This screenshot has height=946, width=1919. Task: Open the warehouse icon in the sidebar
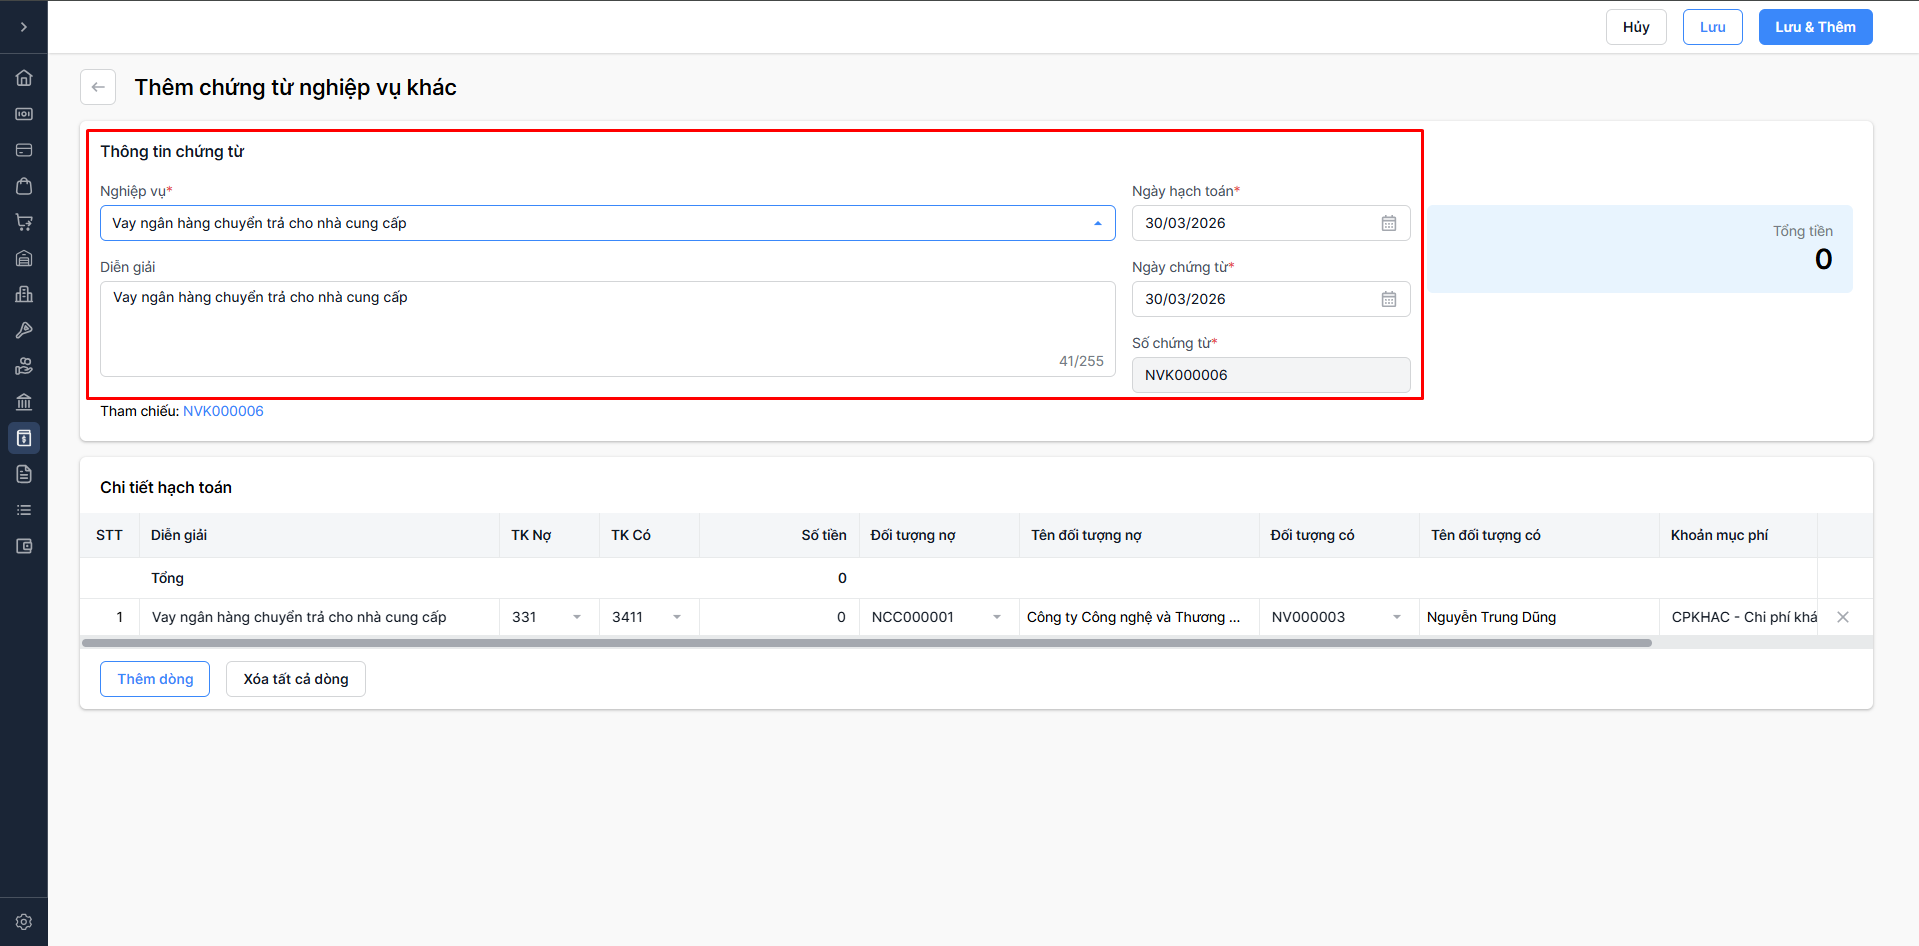pyautogui.click(x=24, y=258)
